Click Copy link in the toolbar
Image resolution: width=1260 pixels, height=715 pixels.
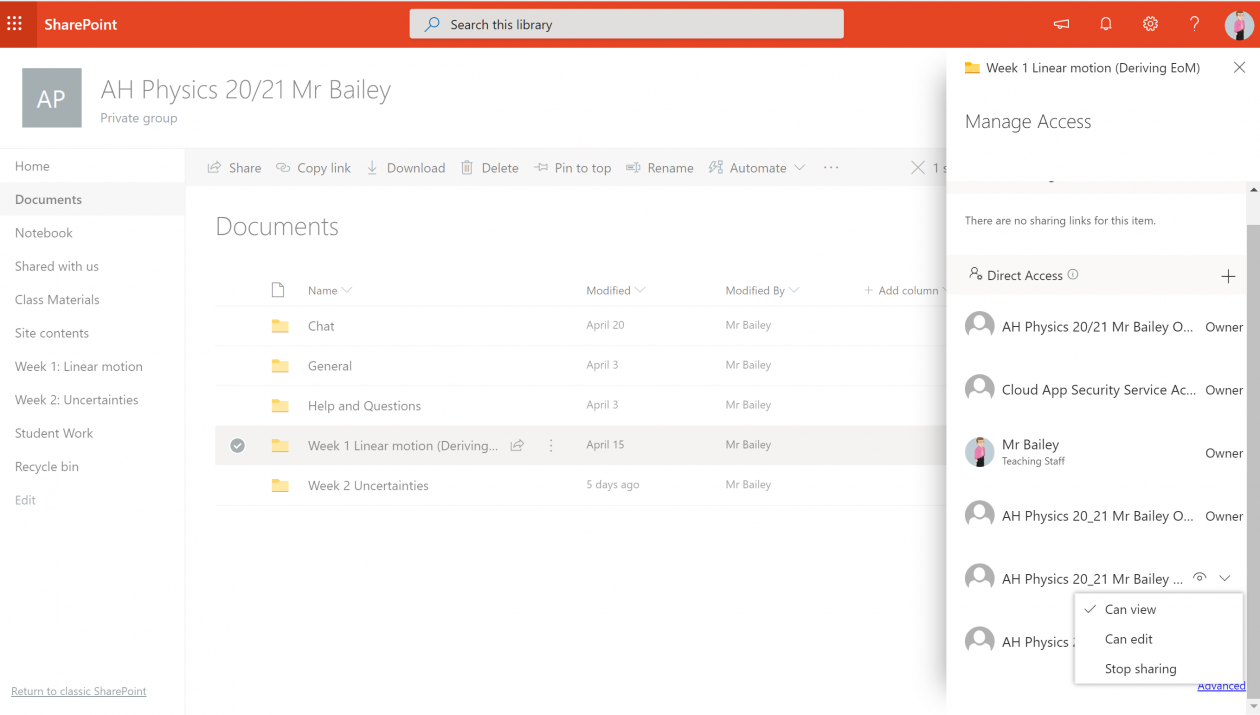[314, 168]
